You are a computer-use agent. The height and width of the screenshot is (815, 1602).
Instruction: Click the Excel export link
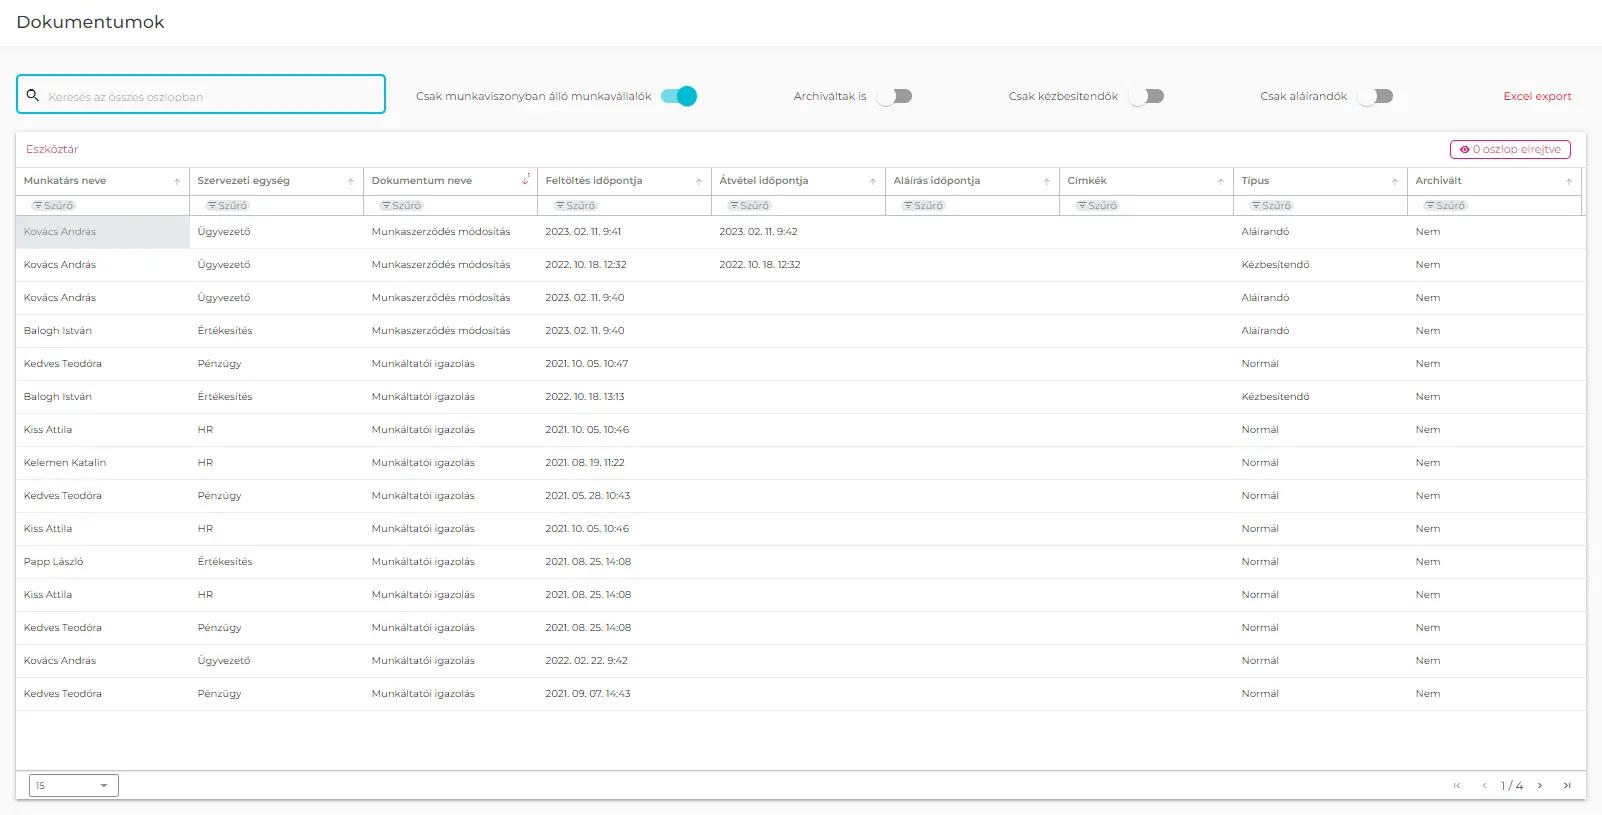[x=1537, y=97]
